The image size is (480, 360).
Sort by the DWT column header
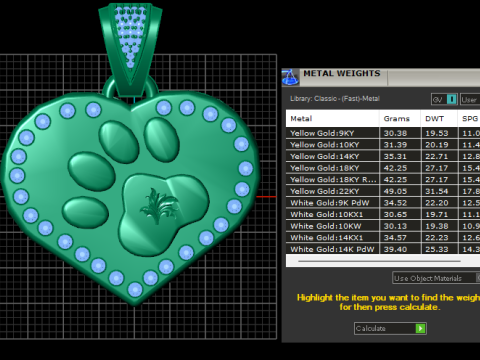pyautogui.click(x=439, y=119)
